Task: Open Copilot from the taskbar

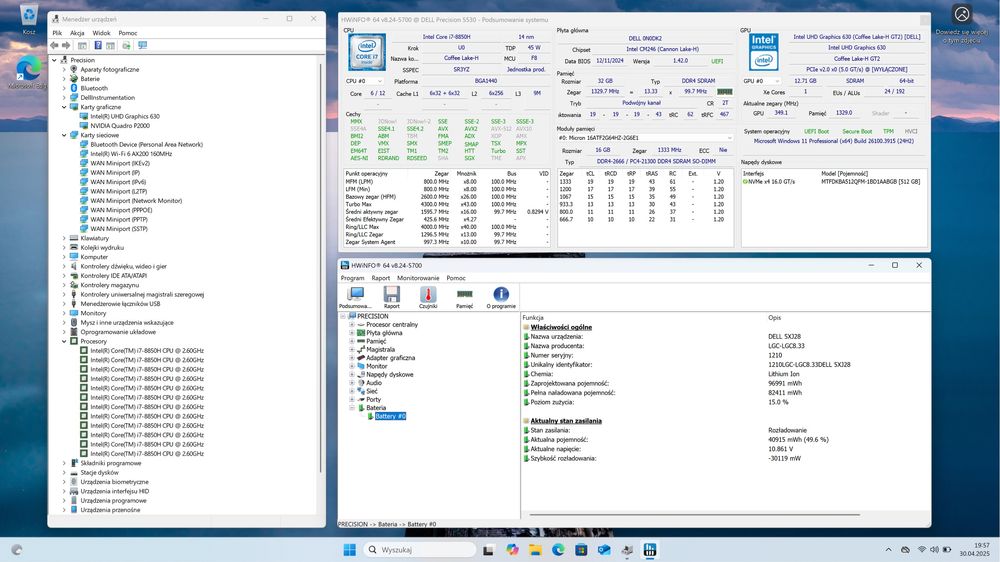Action: [x=512, y=549]
